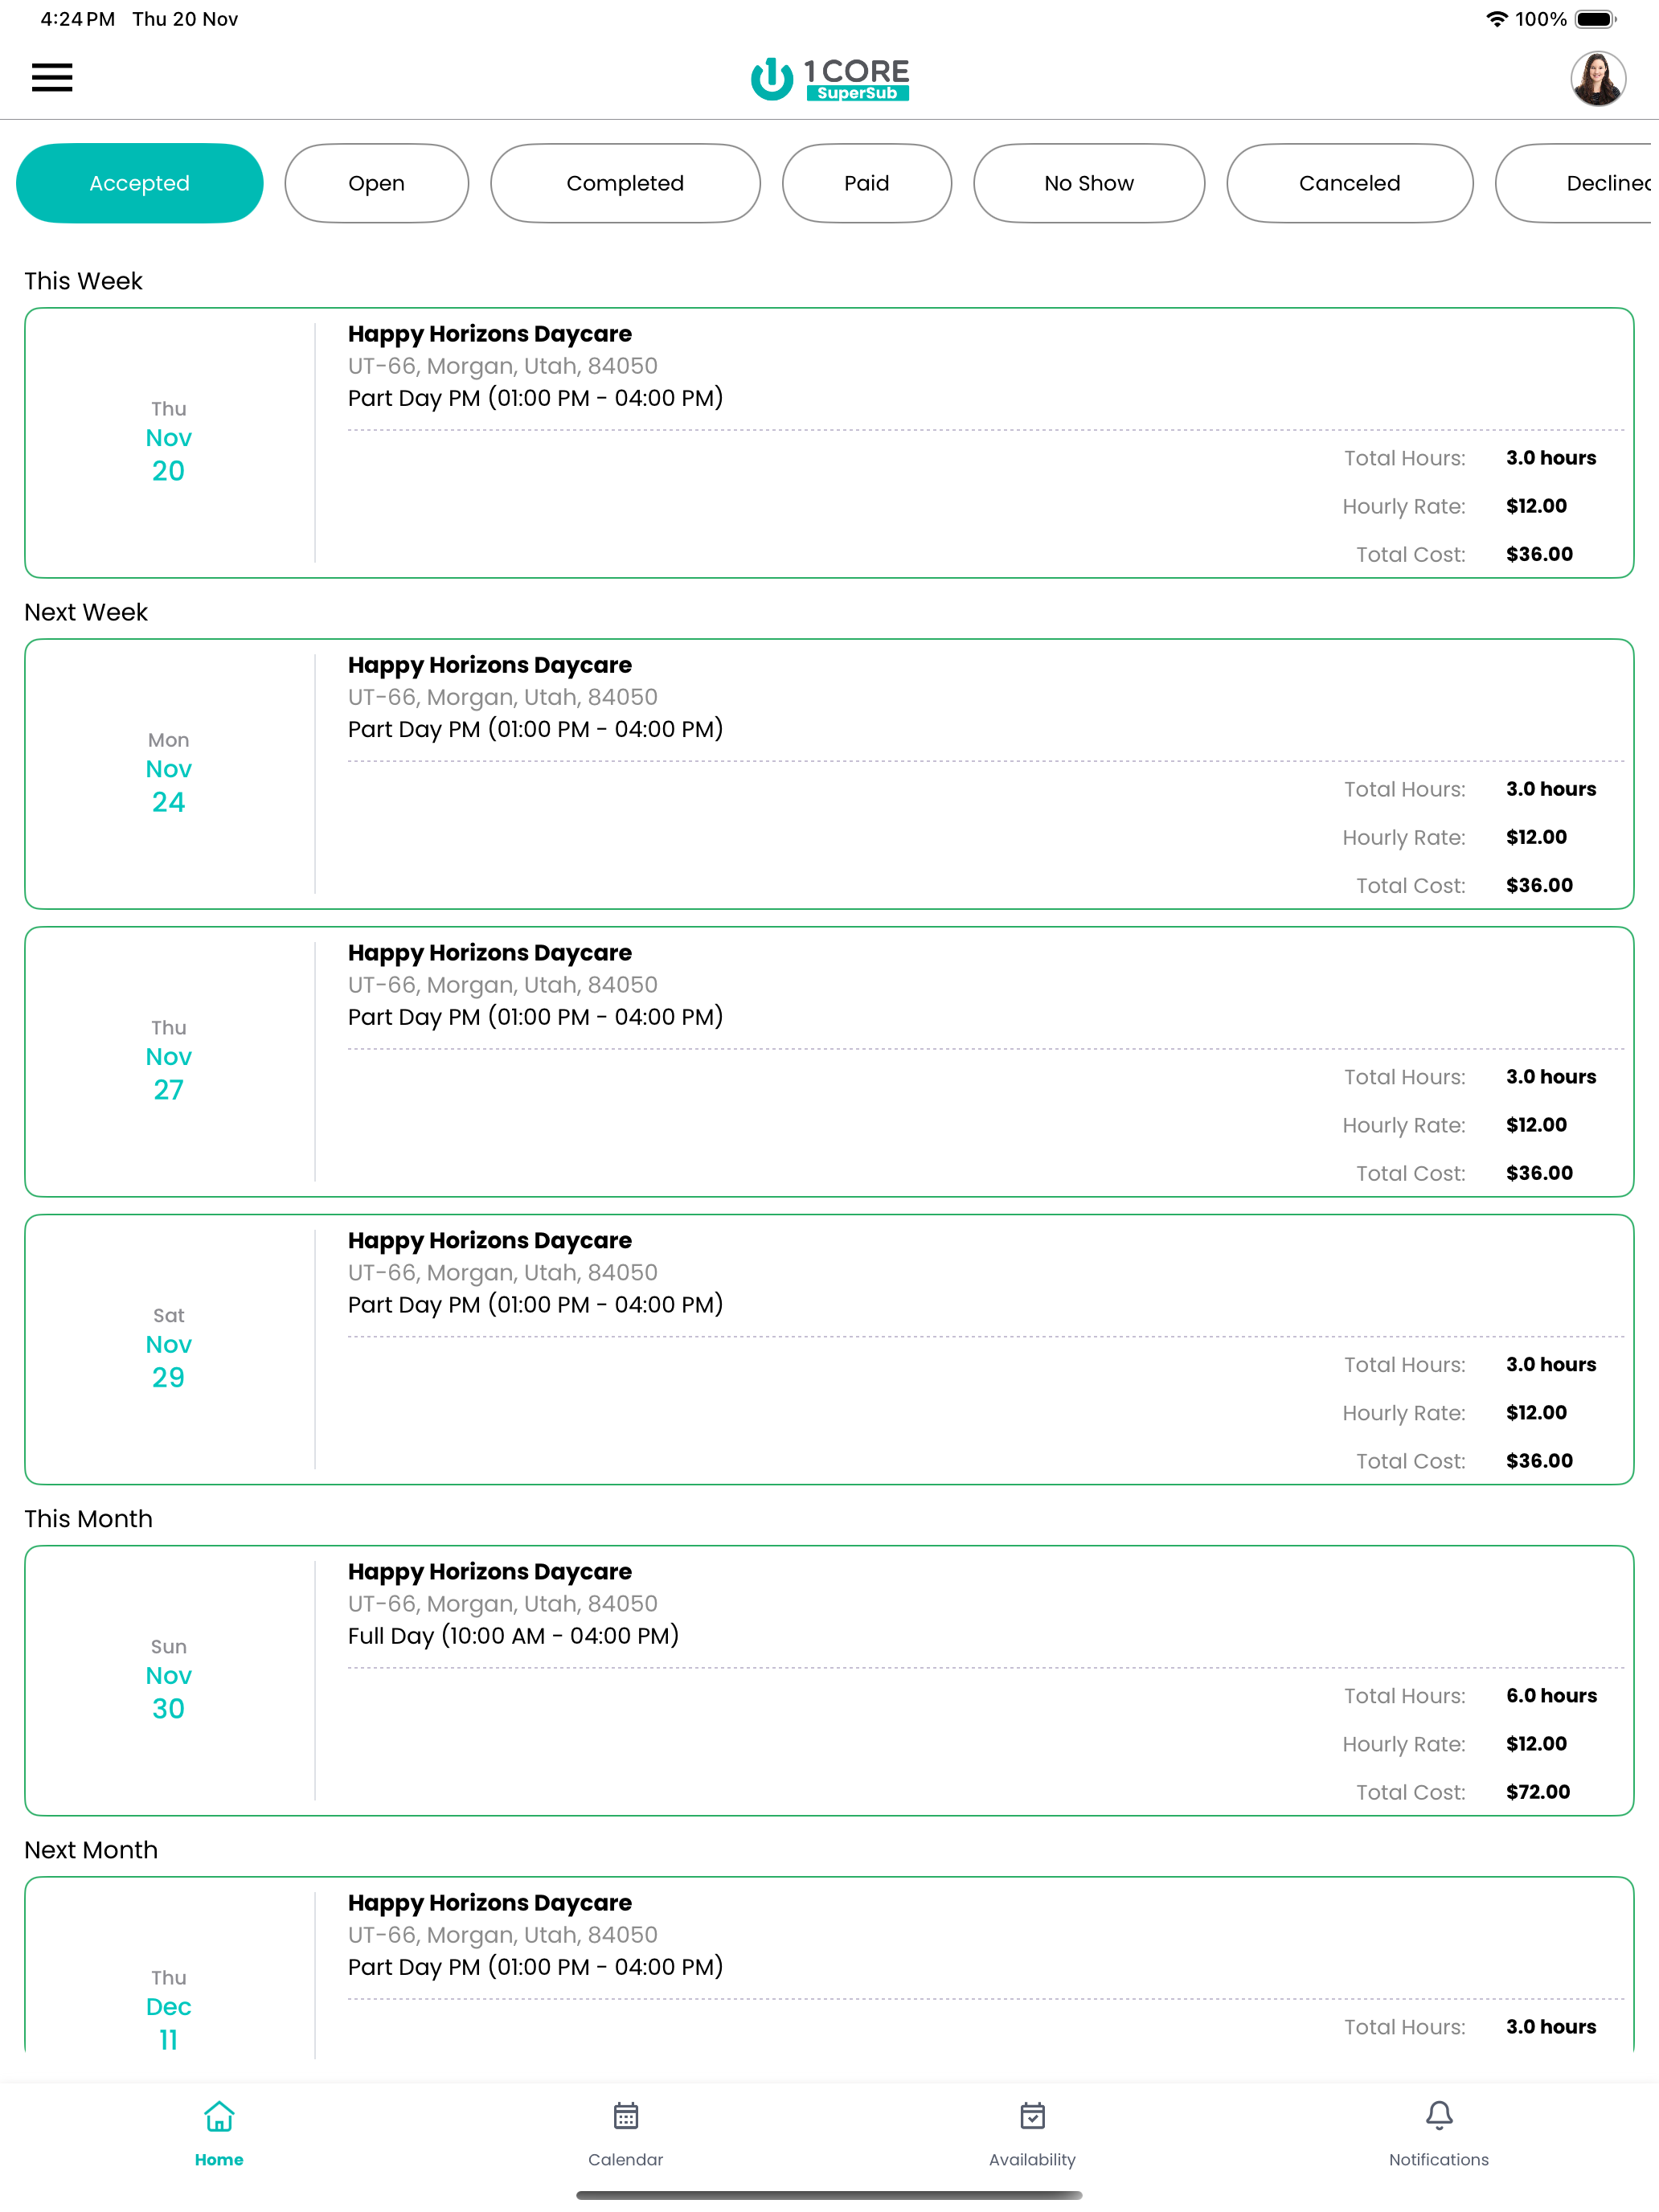
Task: Open the Calendar tab icon
Action: coord(626,2116)
